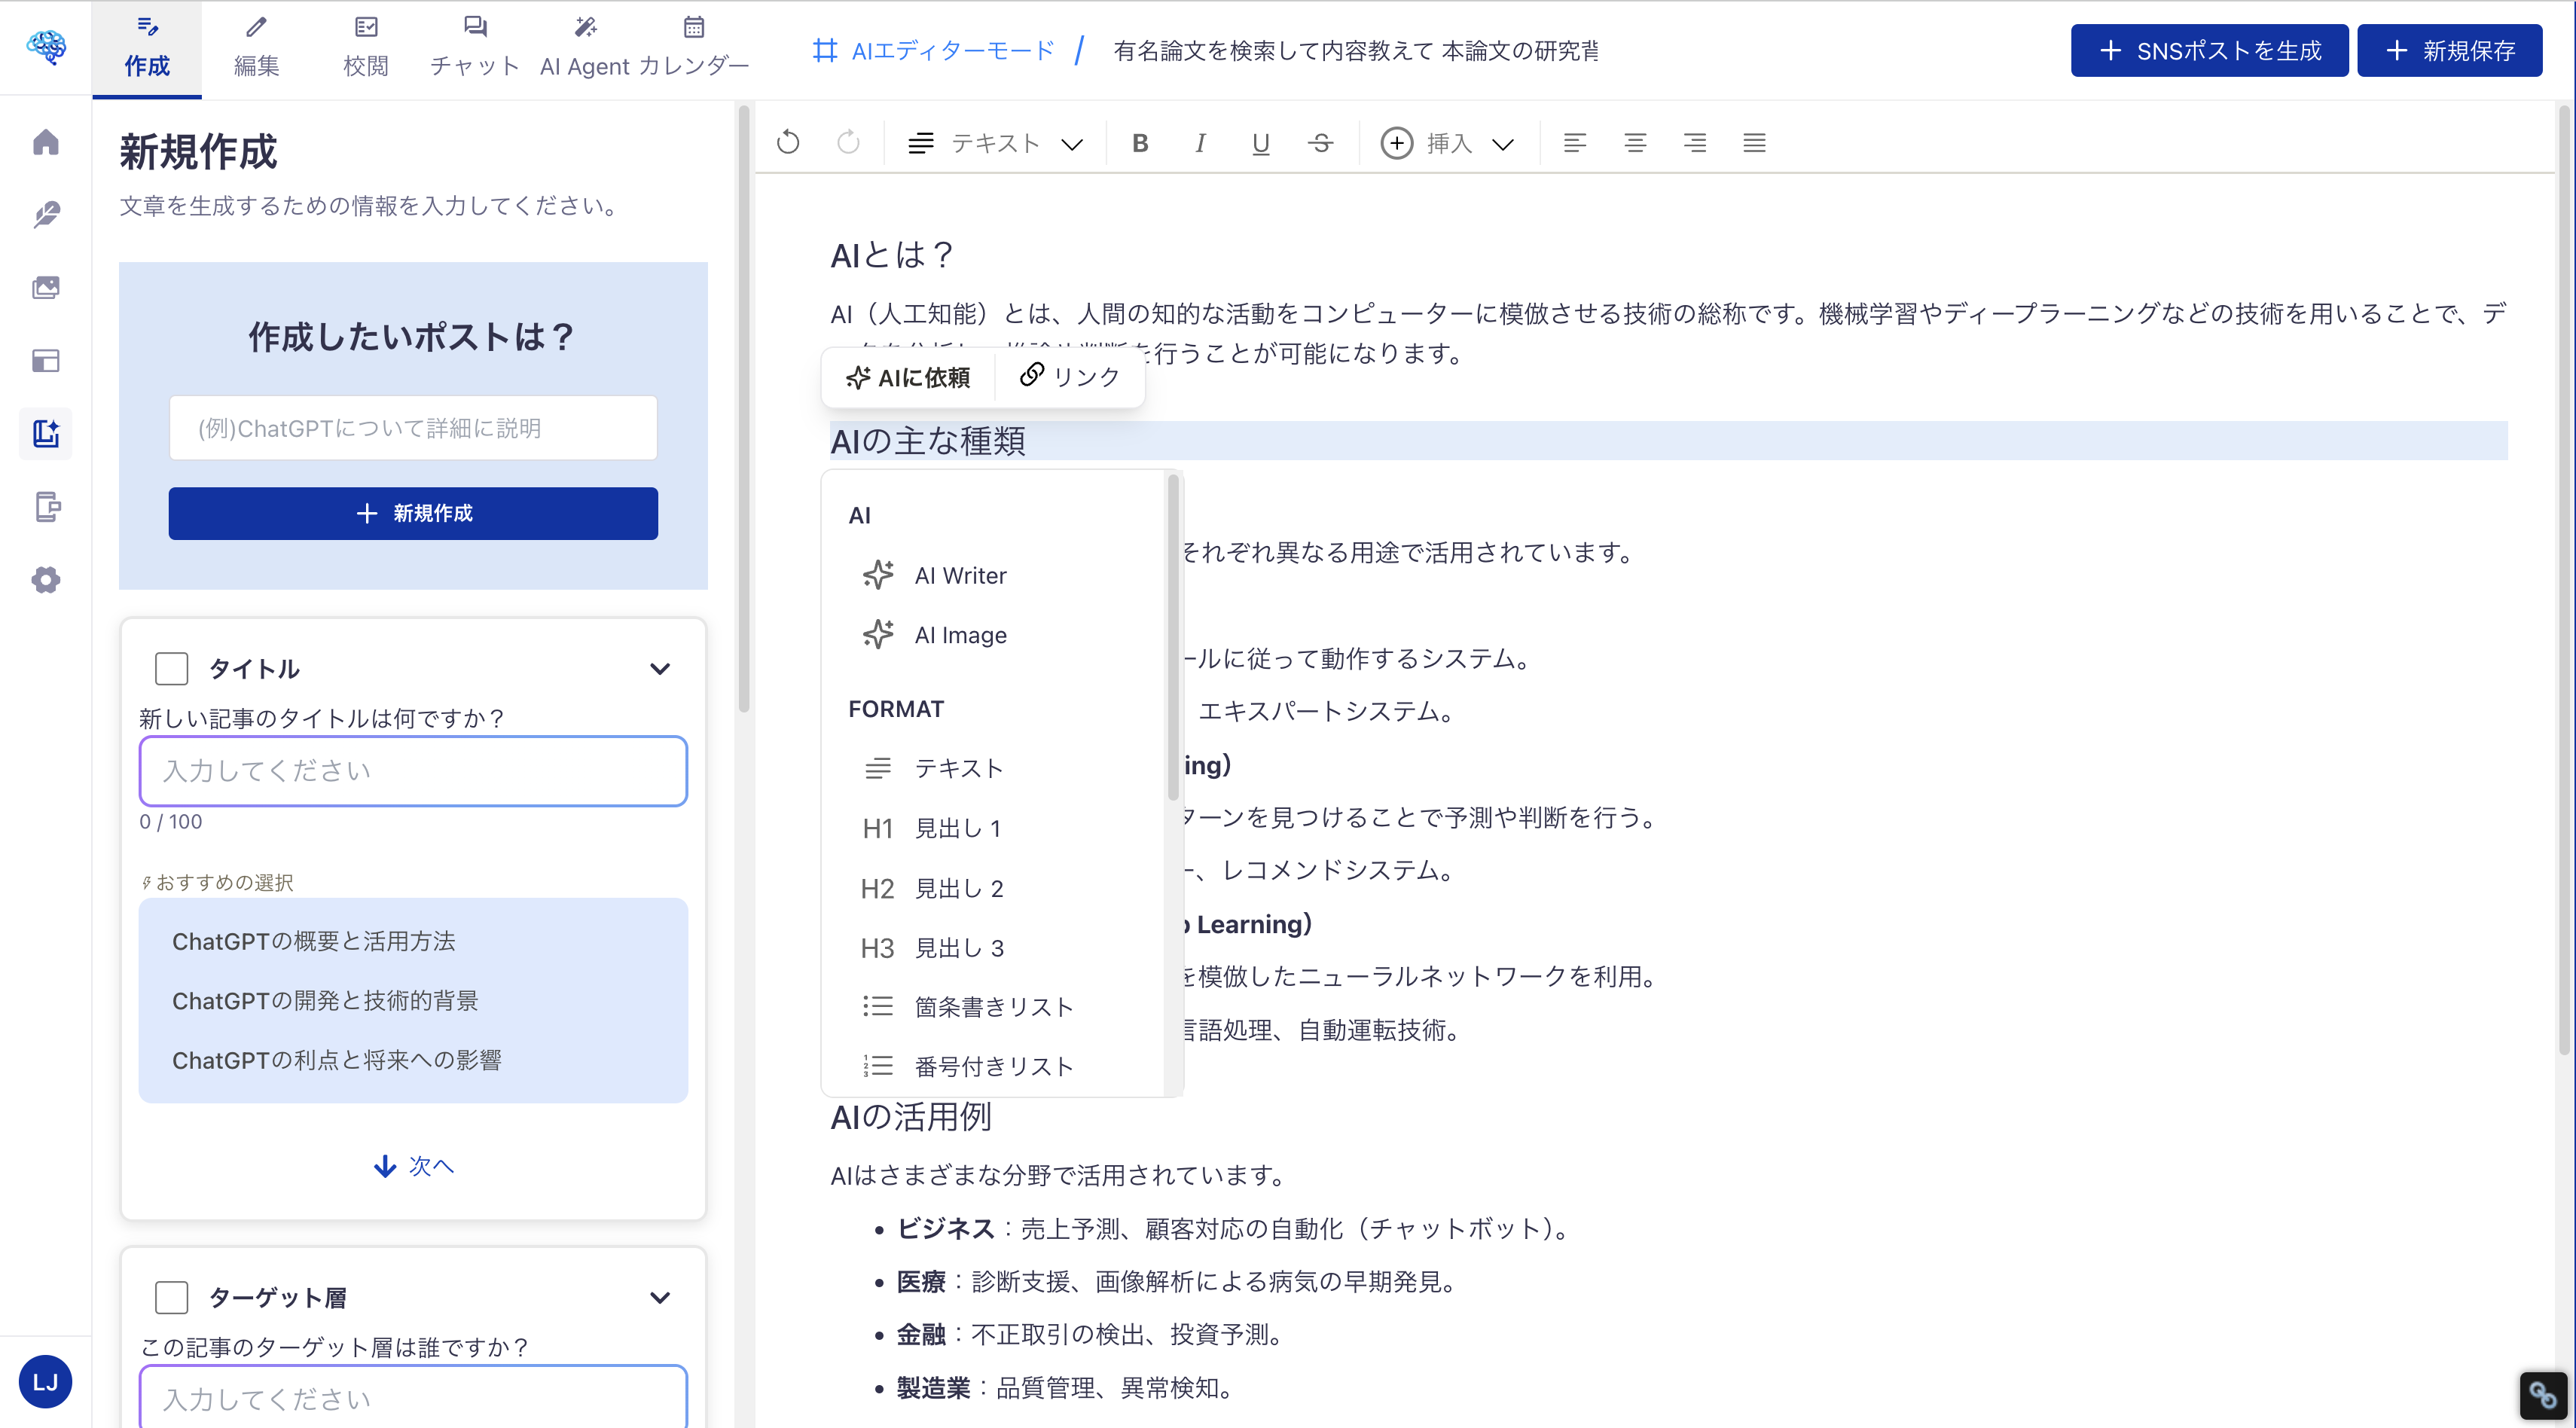Screen dimensions: 2576x1428
Task: Open settings gear in sidebar
Action: point(46,580)
